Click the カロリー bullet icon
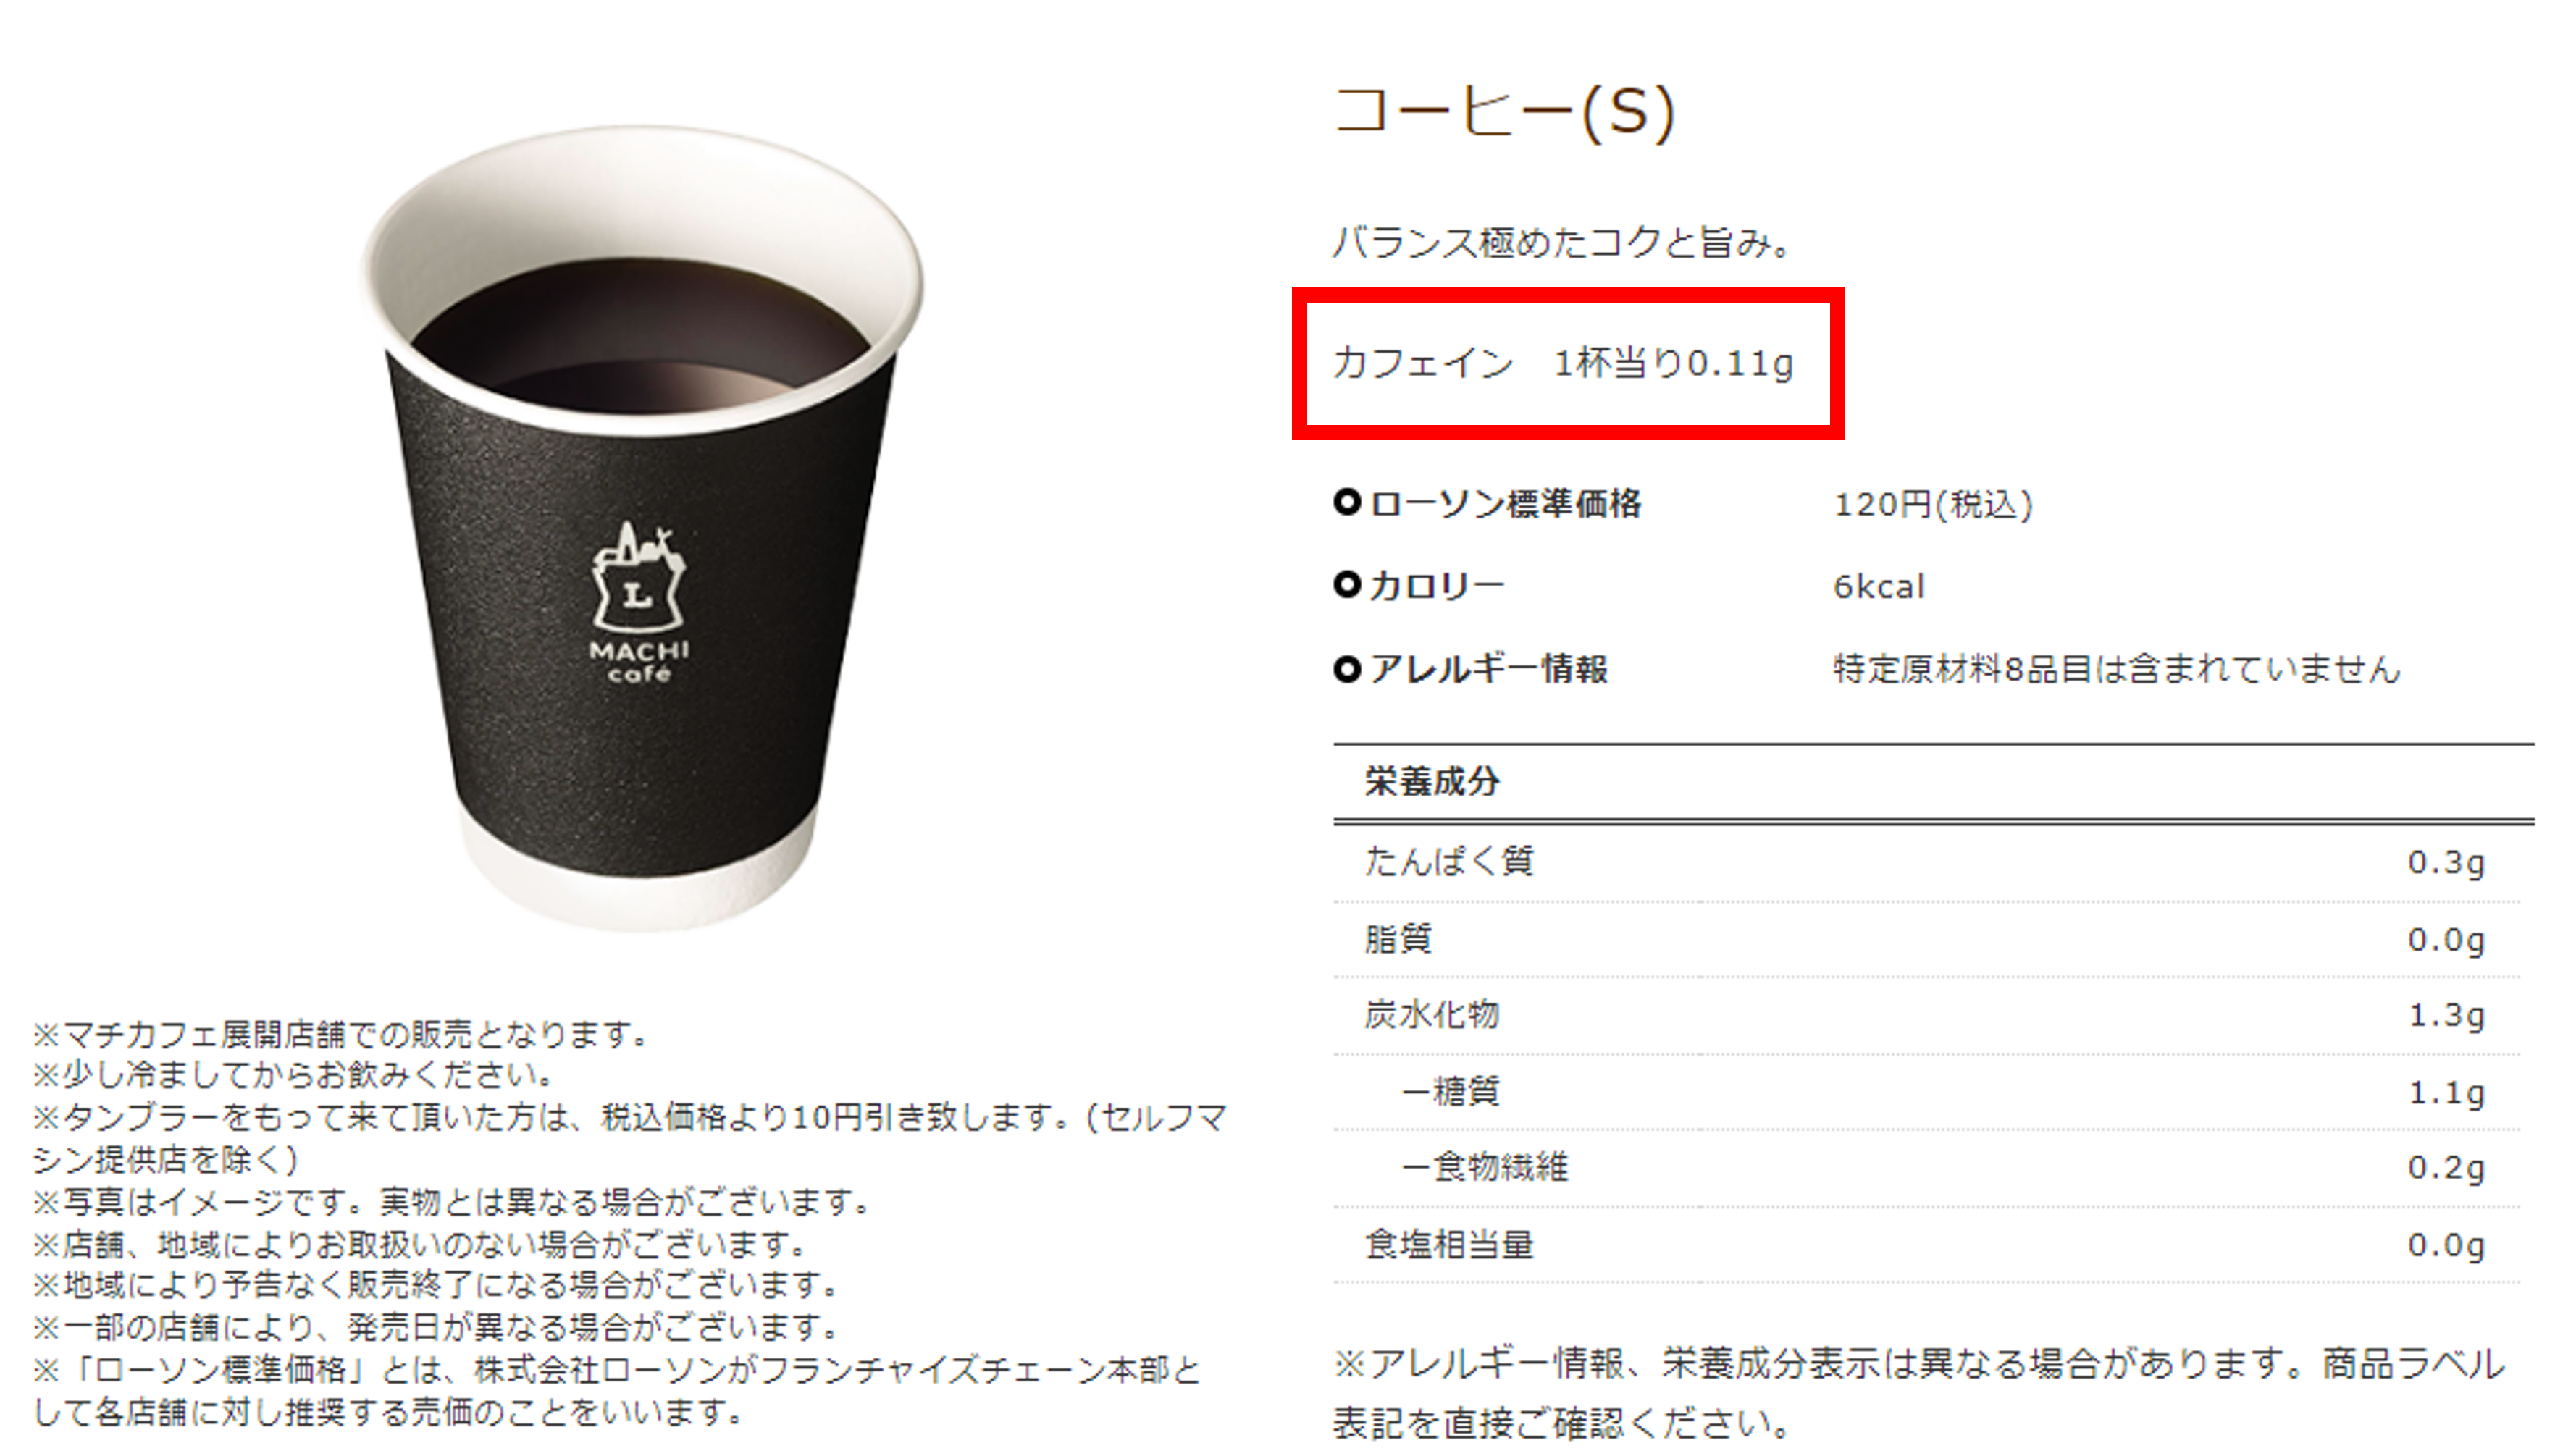The height and width of the screenshot is (1456, 2555). click(1347, 585)
